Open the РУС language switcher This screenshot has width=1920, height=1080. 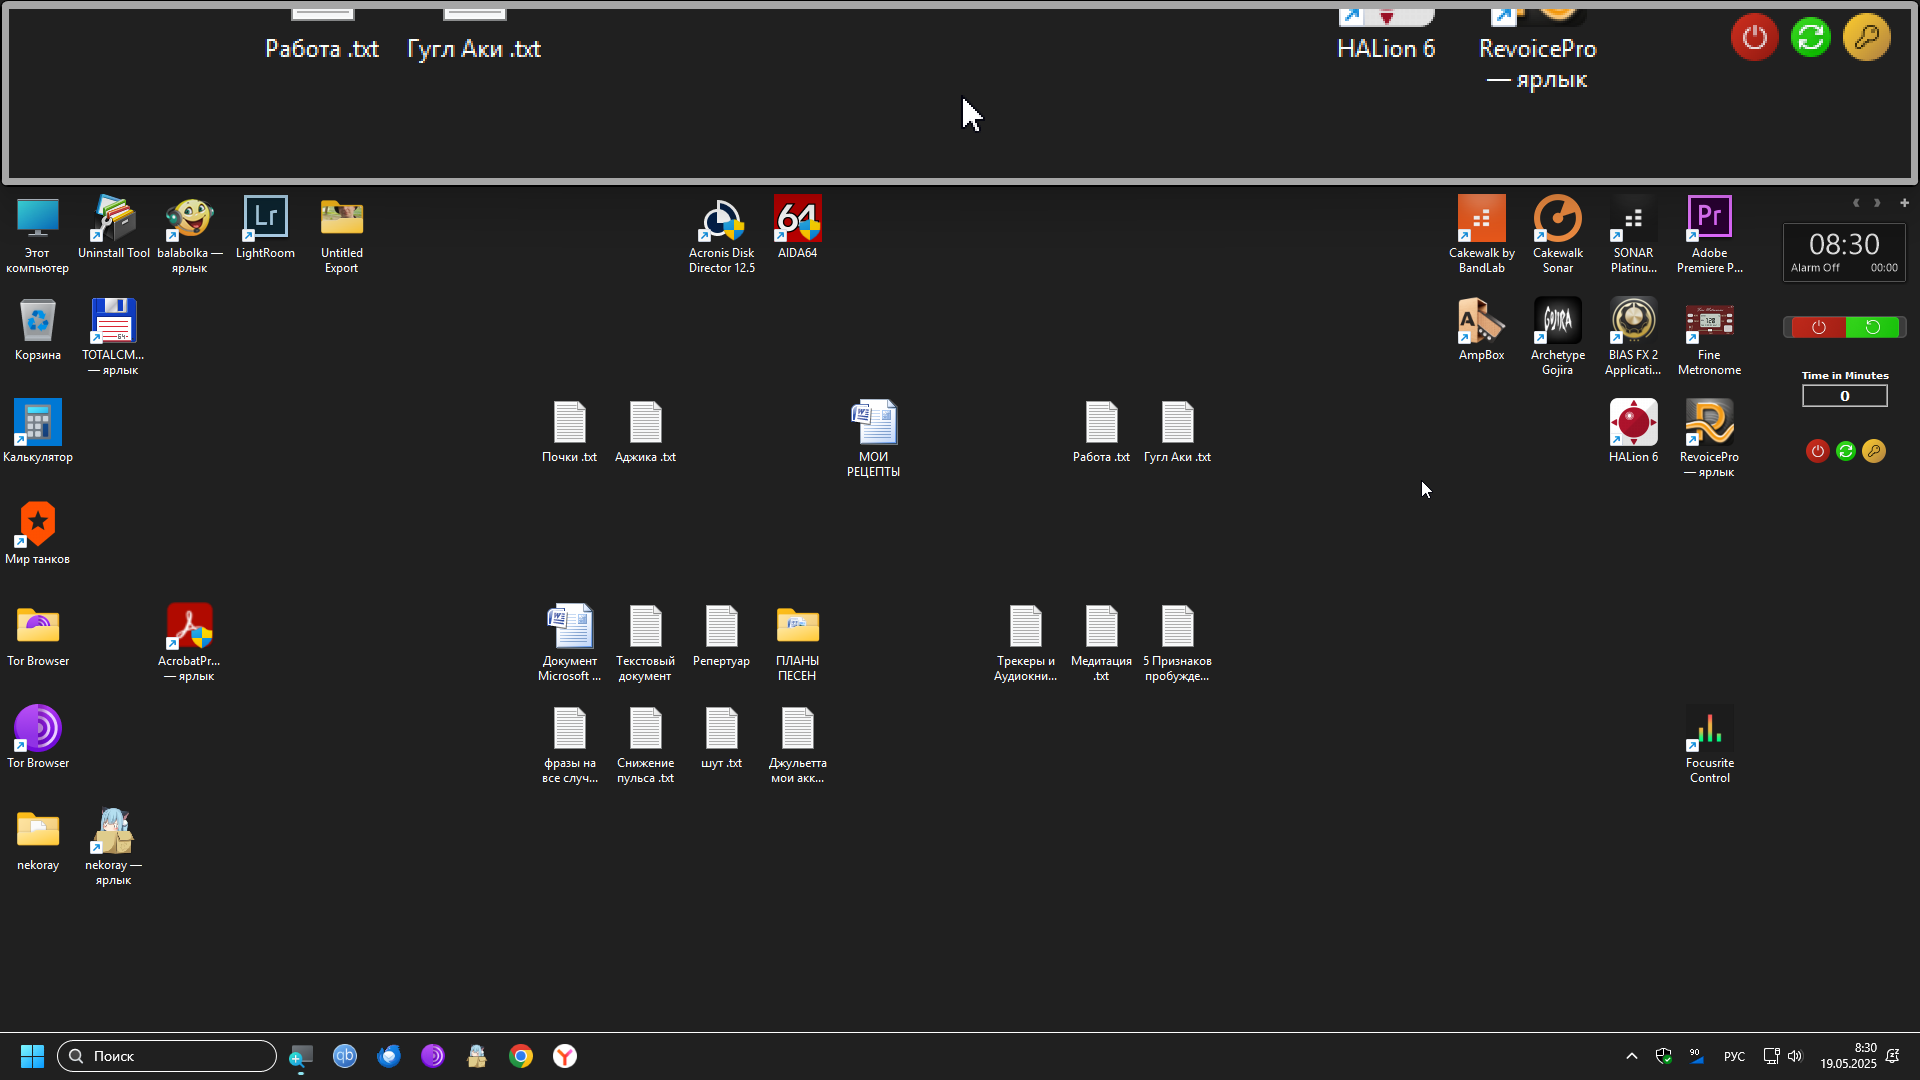click(1734, 1057)
